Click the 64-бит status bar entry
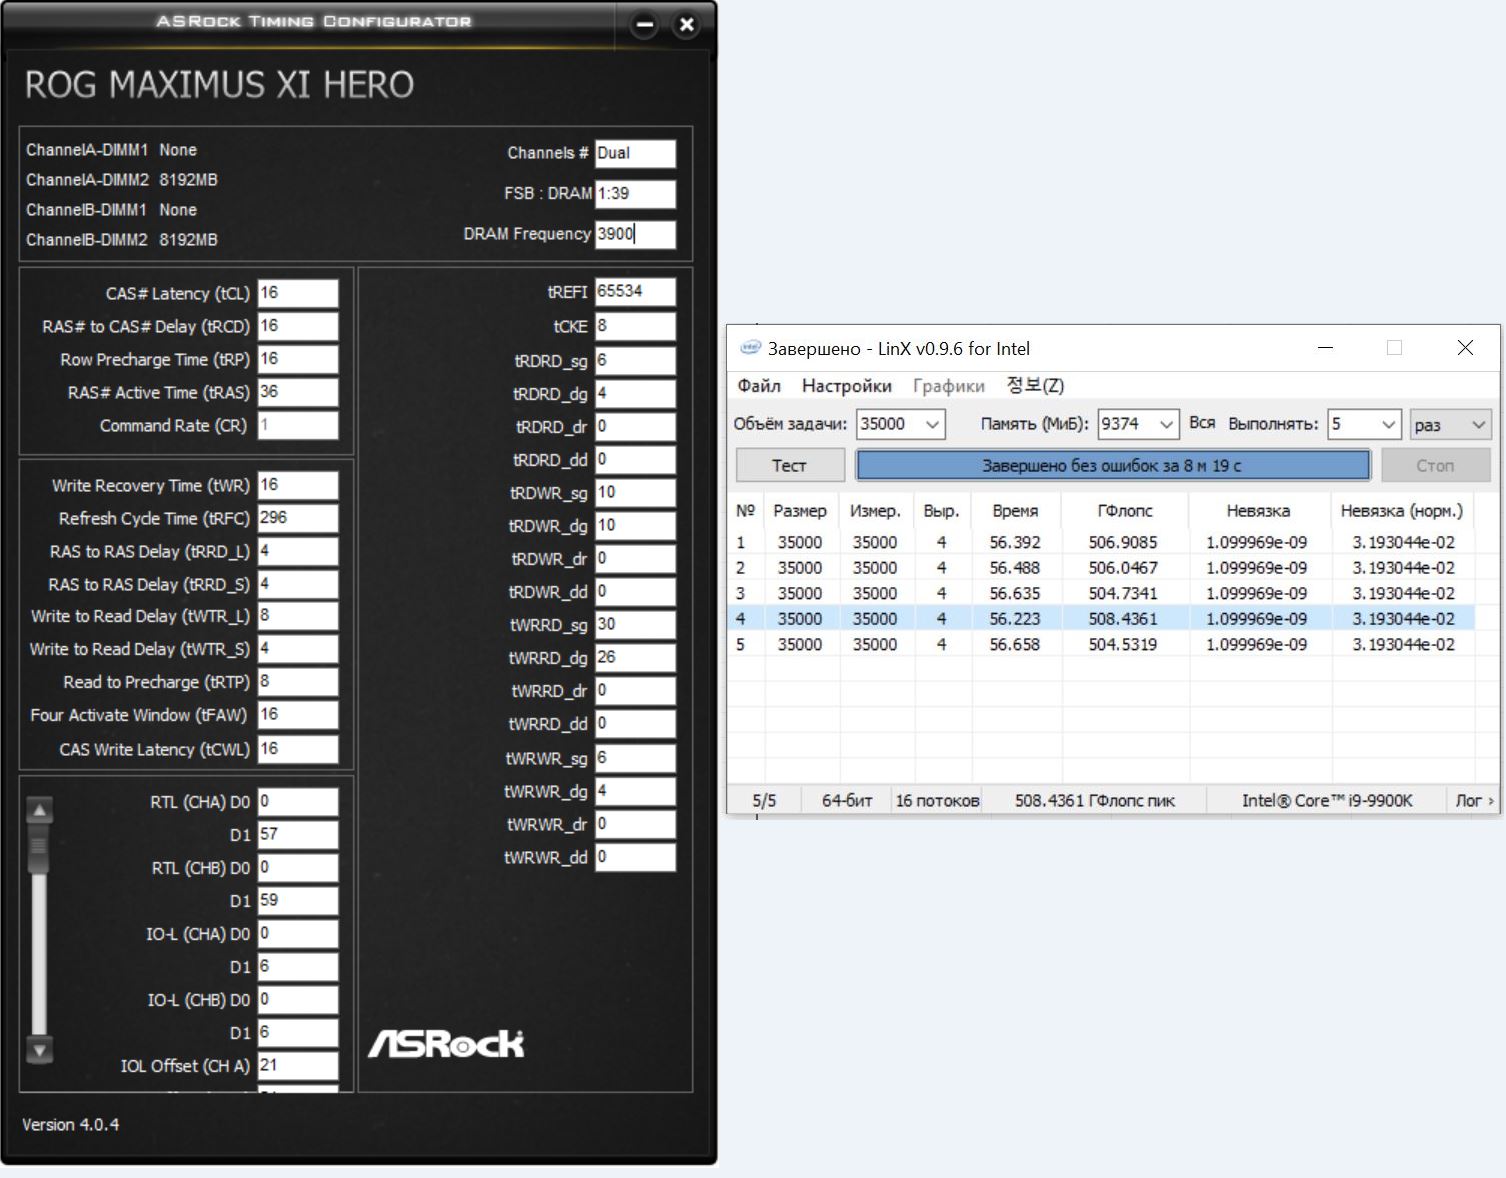 (x=847, y=800)
